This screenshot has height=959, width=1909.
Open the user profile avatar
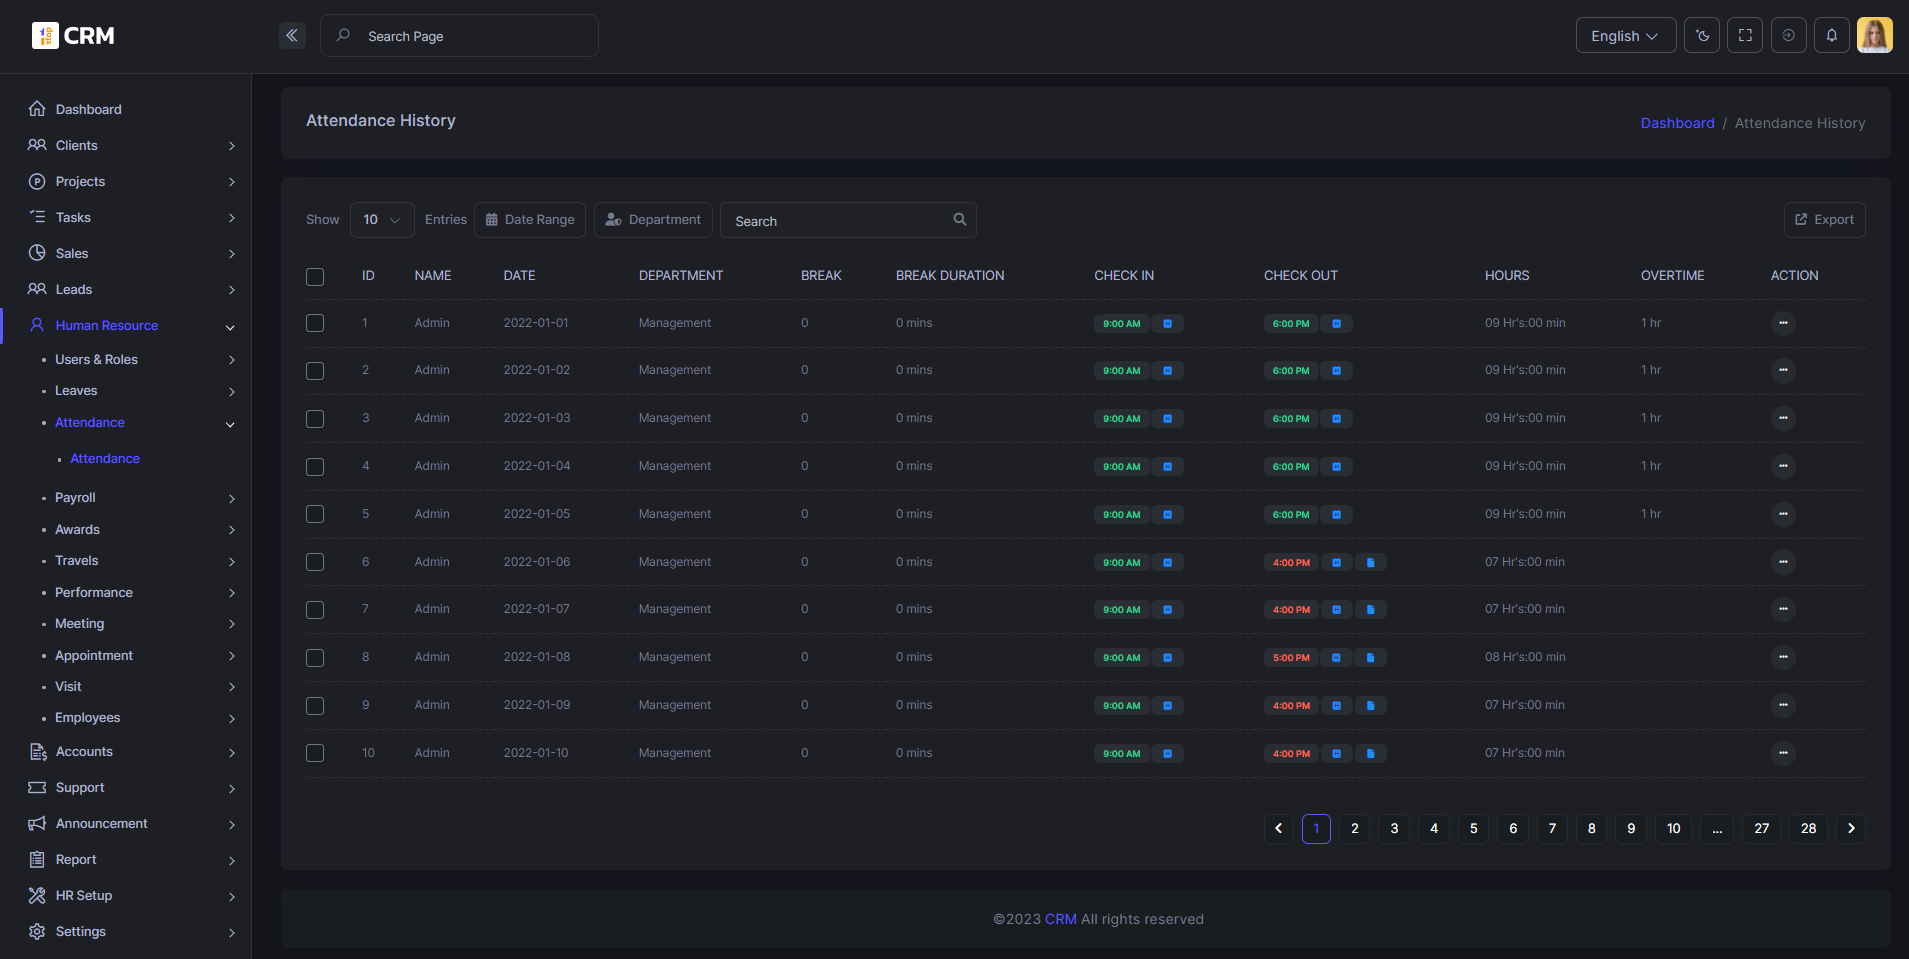click(1874, 36)
